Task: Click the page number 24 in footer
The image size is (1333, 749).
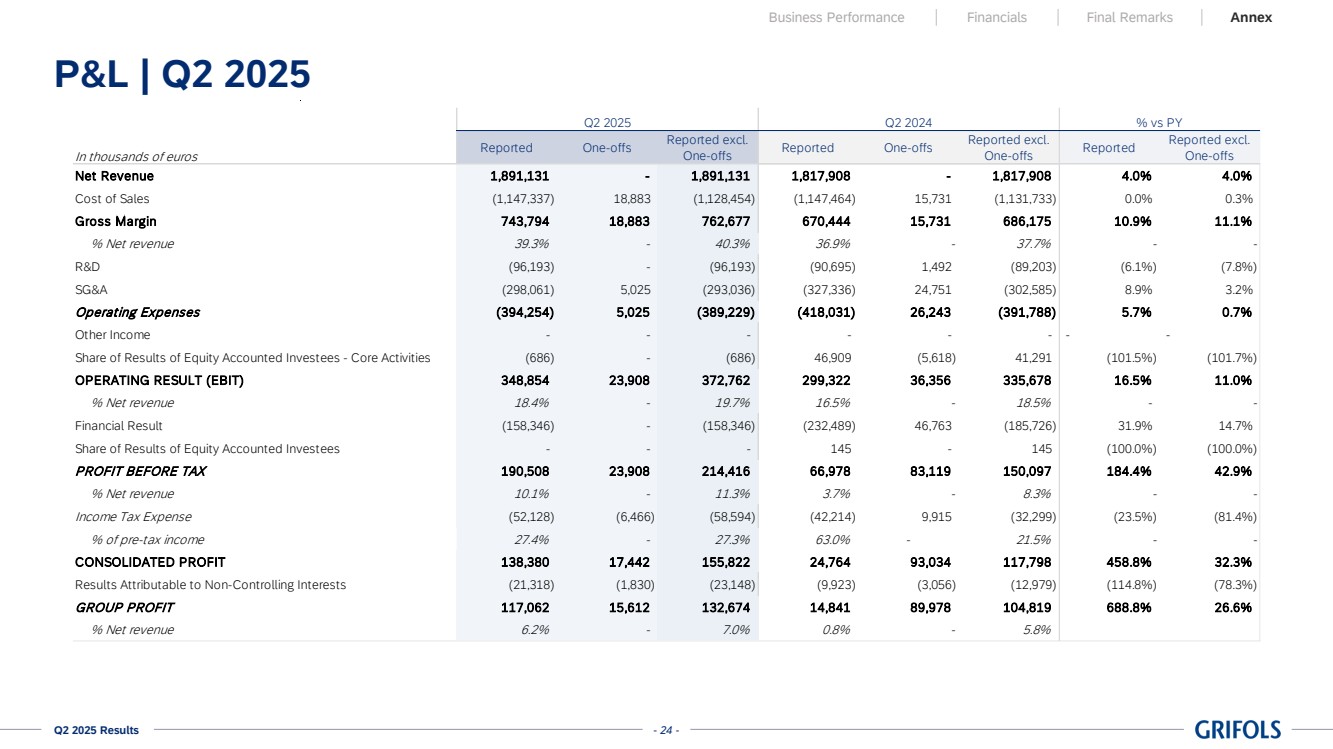Action: click(665, 730)
